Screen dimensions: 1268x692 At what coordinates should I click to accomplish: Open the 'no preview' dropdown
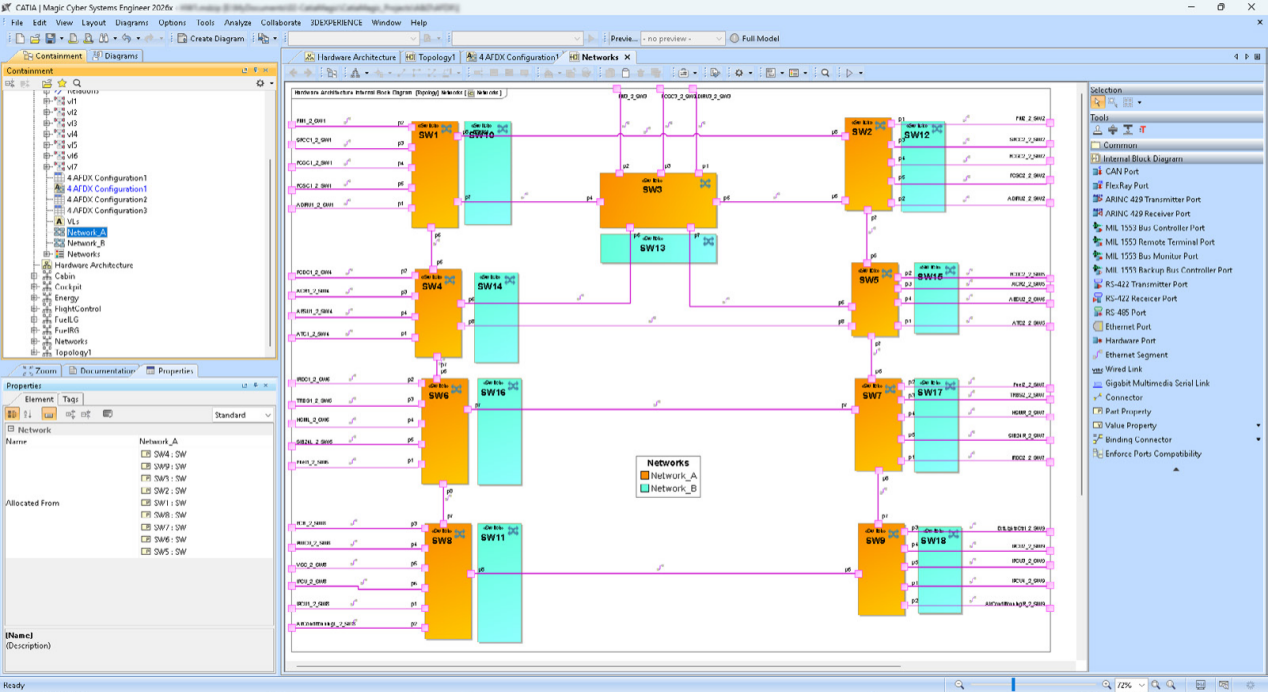tap(683, 38)
